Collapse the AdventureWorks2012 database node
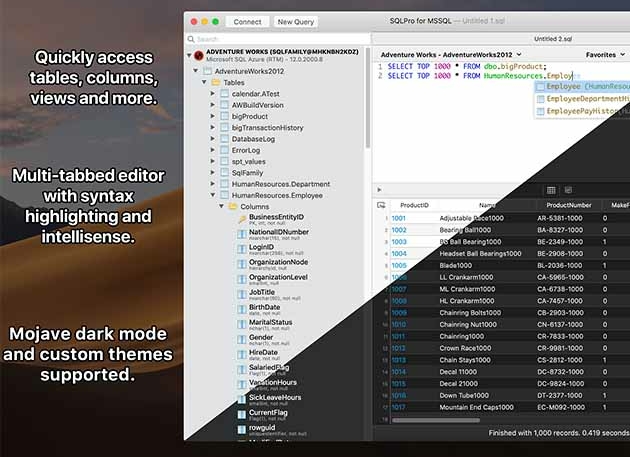This screenshot has height=457, width=630. click(194, 73)
